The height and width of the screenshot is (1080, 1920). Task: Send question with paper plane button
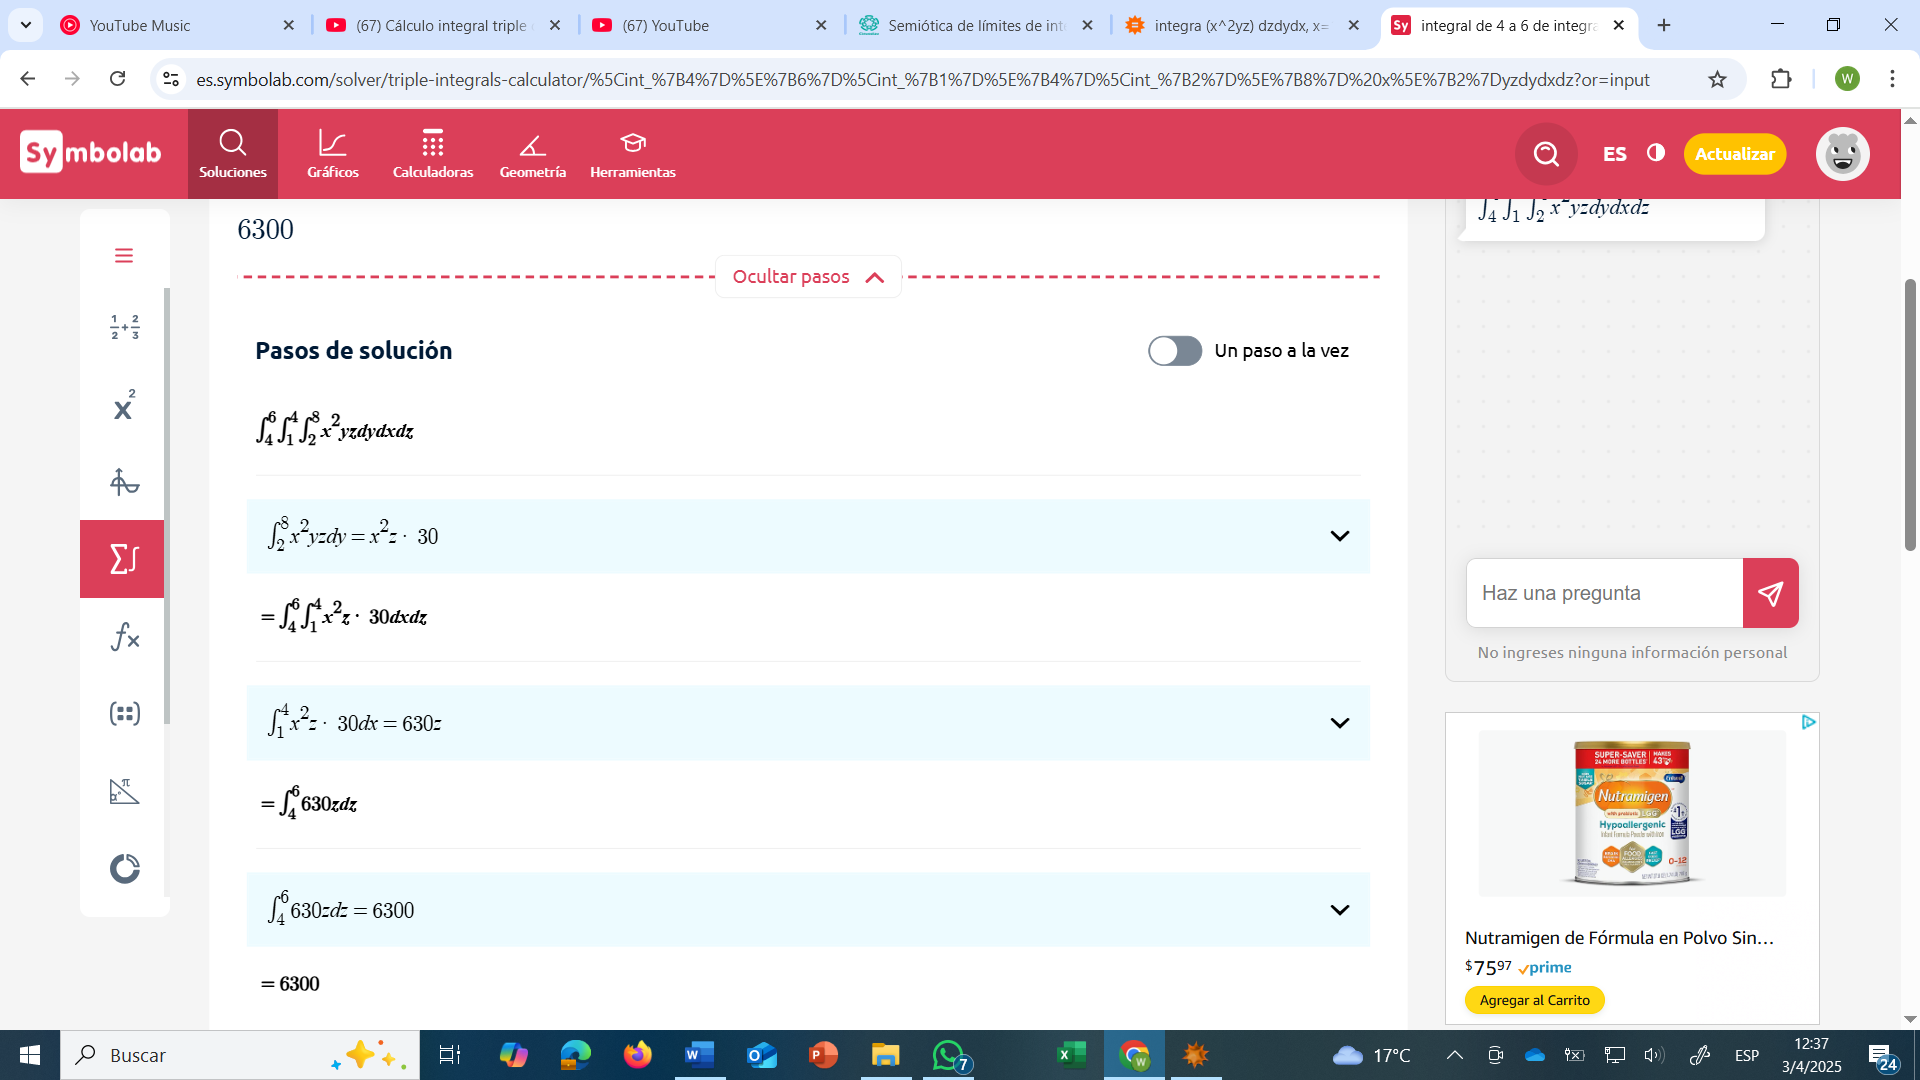click(x=1770, y=593)
